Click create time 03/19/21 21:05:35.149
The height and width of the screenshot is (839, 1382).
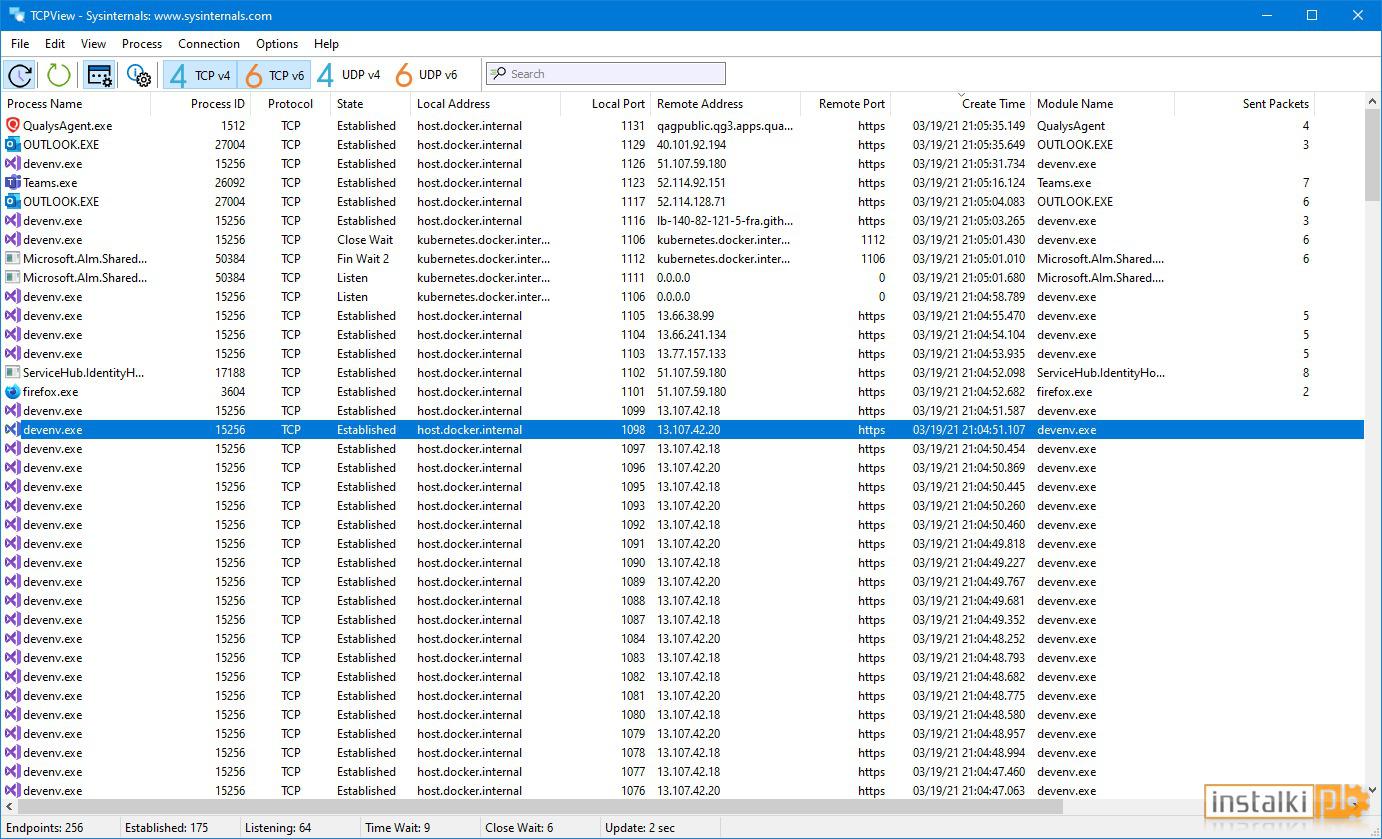click(x=969, y=126)
